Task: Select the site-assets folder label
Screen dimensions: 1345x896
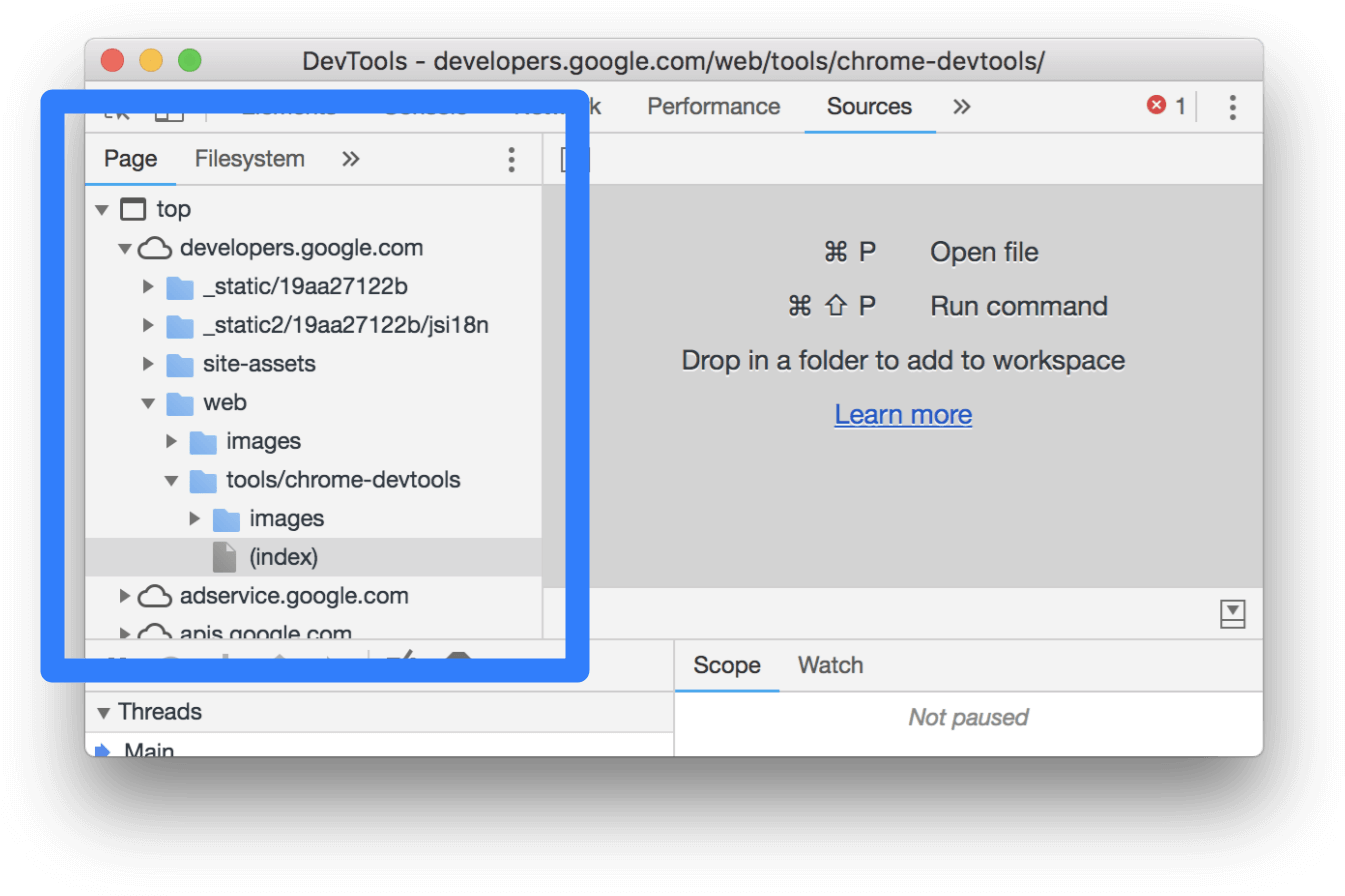Action: [x=259, y=364]
